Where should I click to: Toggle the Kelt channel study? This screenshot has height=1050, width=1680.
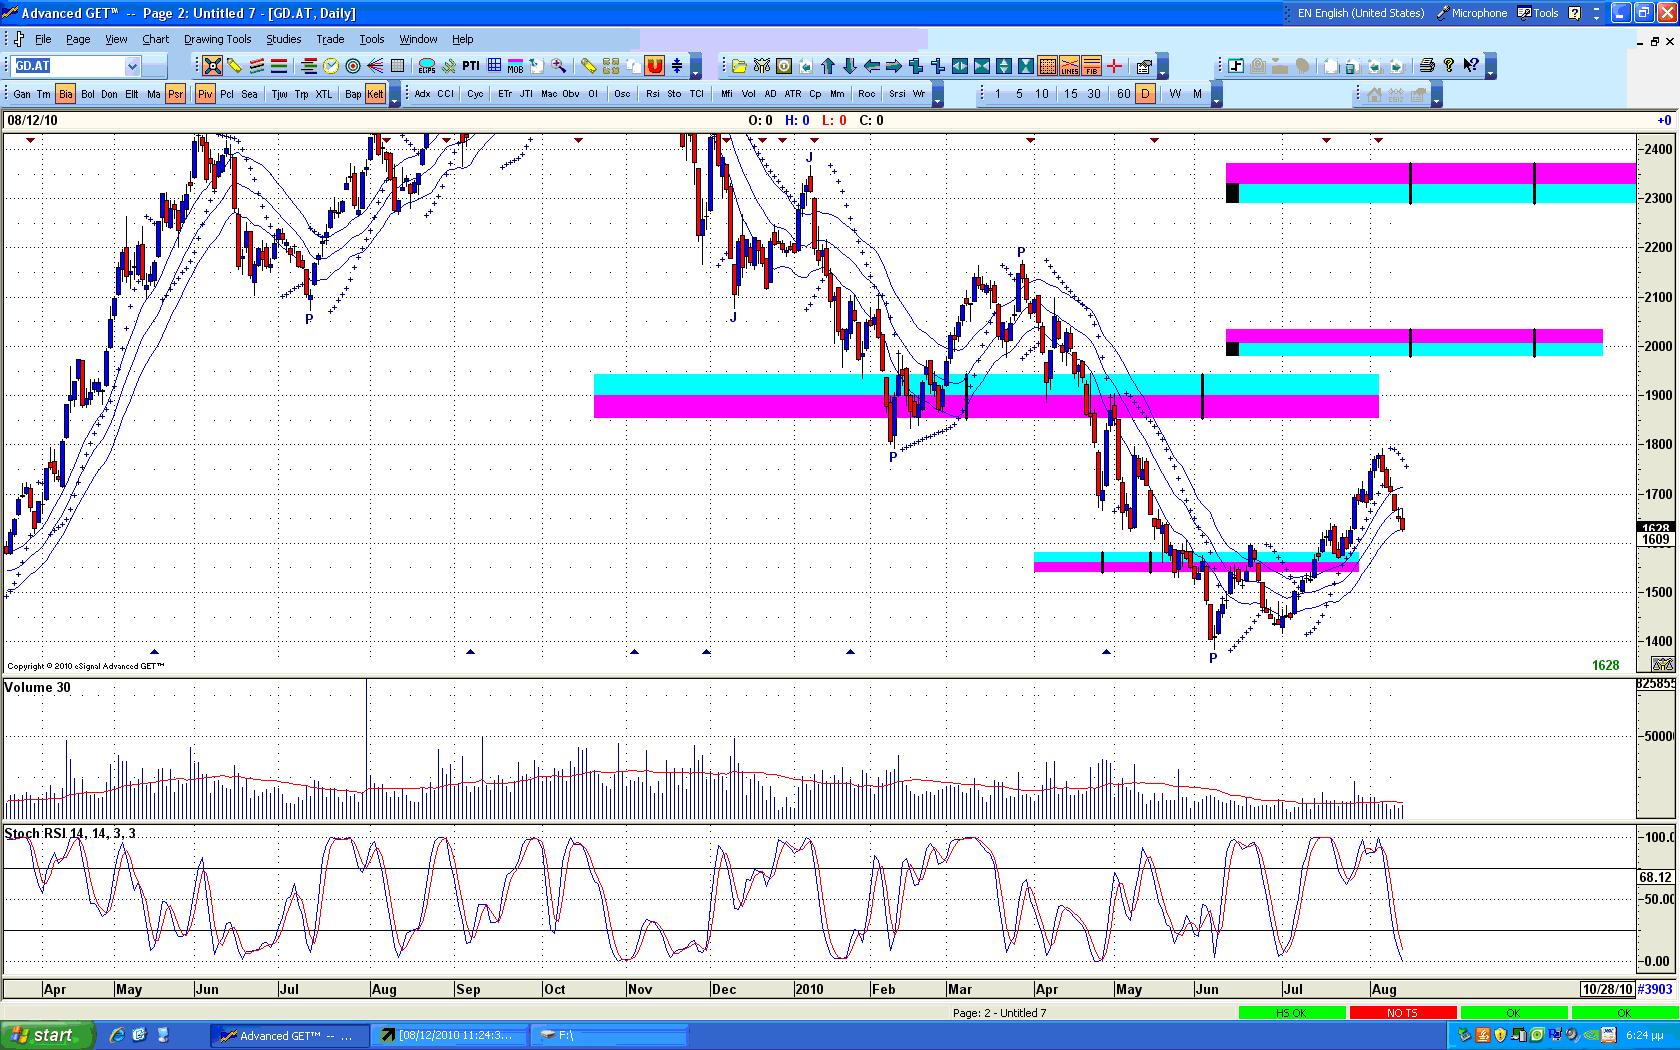(x=375, y=94)
